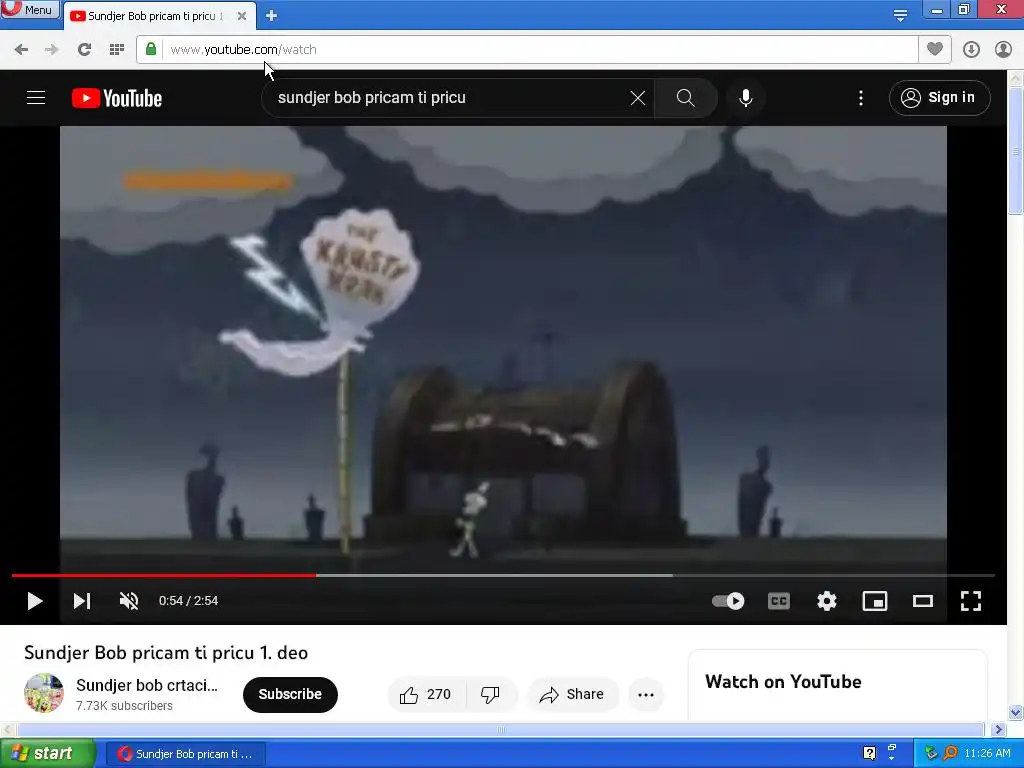Open the Opera Menu button
Viewport: 1024px width, 768px height.
[x=30, y=10]
